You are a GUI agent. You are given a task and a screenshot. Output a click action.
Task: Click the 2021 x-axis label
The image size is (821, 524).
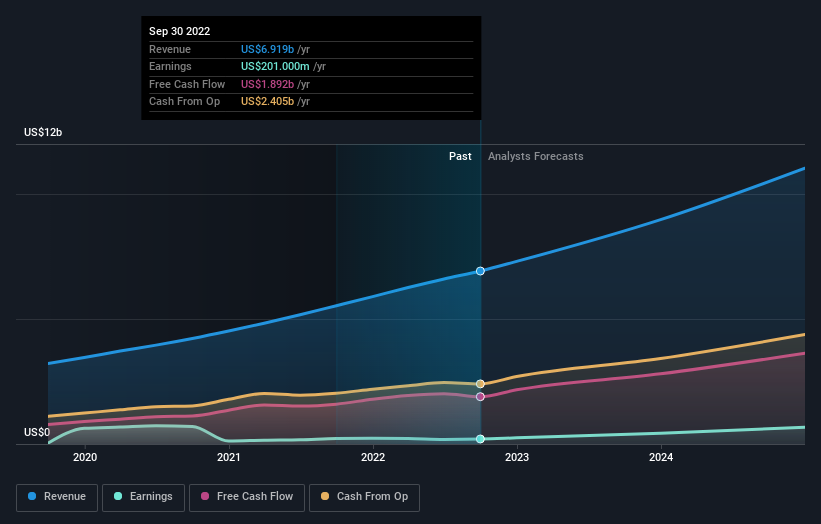(229, 457)
